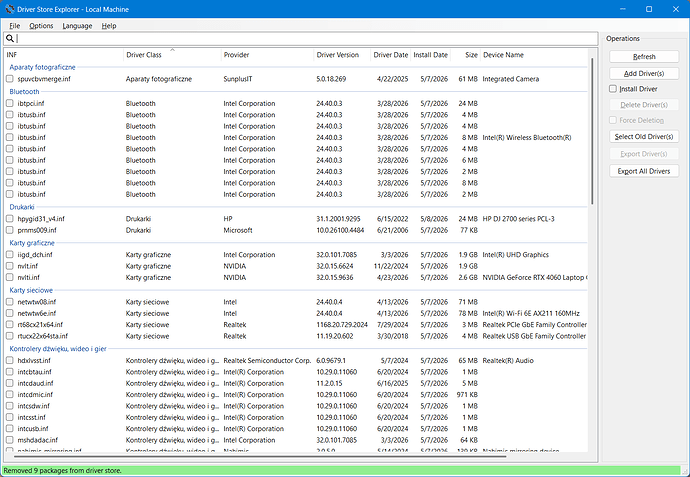Click the status bar removal message
The width and height of the screenshot is (690, 477).
62,470
